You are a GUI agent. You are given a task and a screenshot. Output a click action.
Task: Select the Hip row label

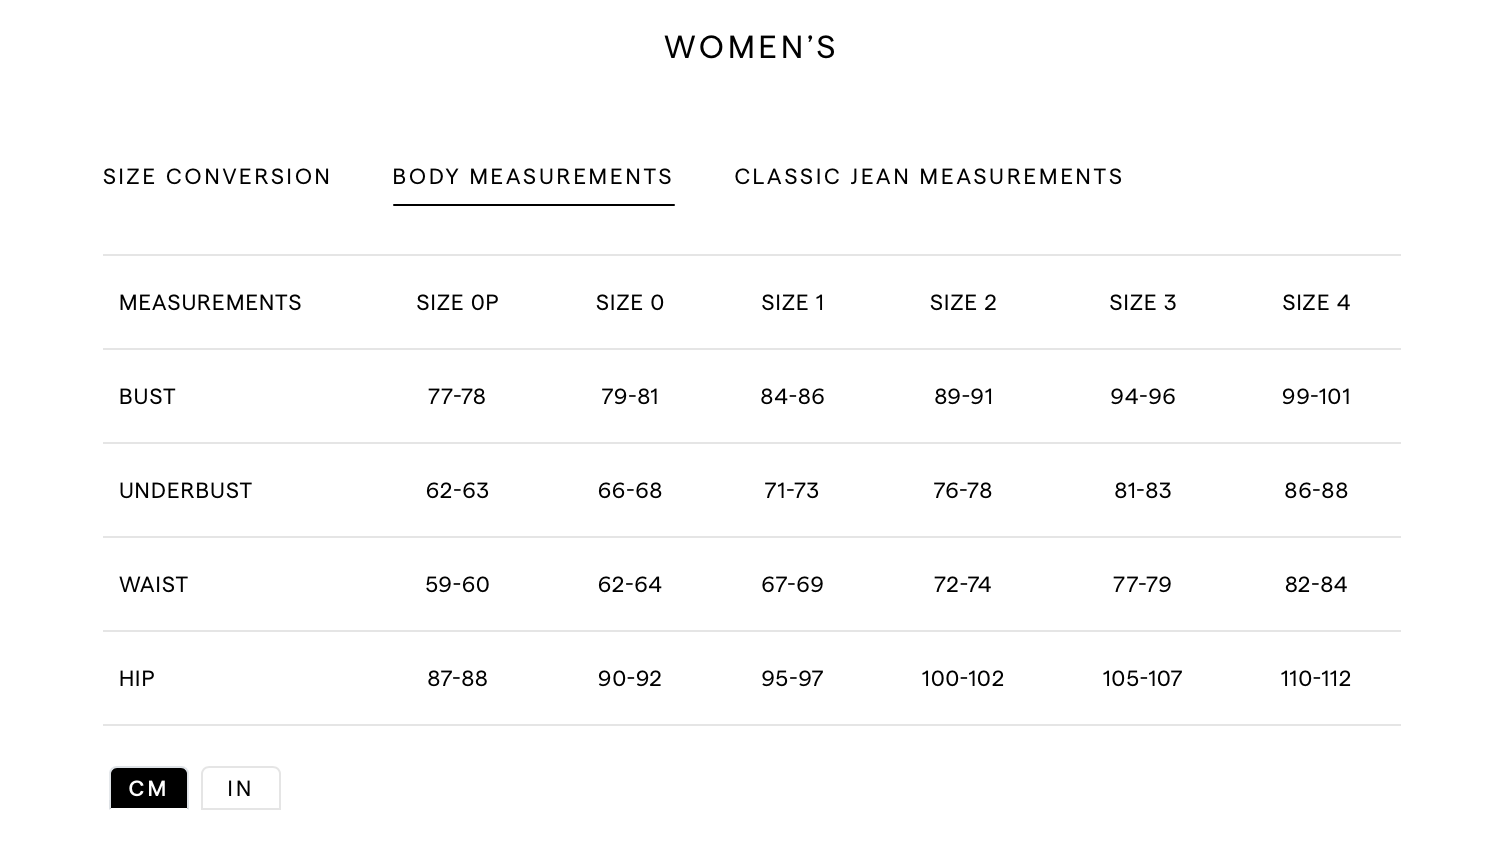point(137,679)
